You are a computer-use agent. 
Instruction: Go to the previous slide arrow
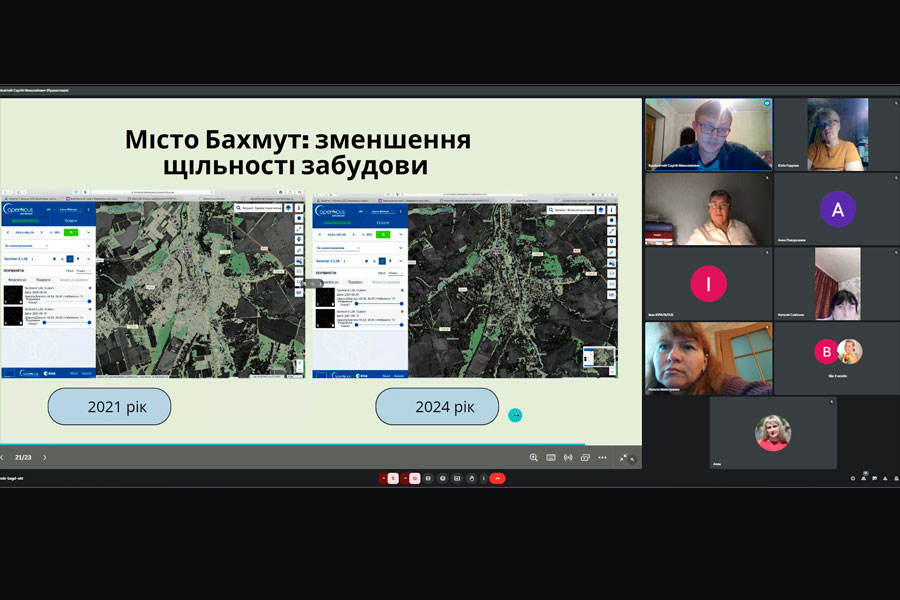(2, 458)
